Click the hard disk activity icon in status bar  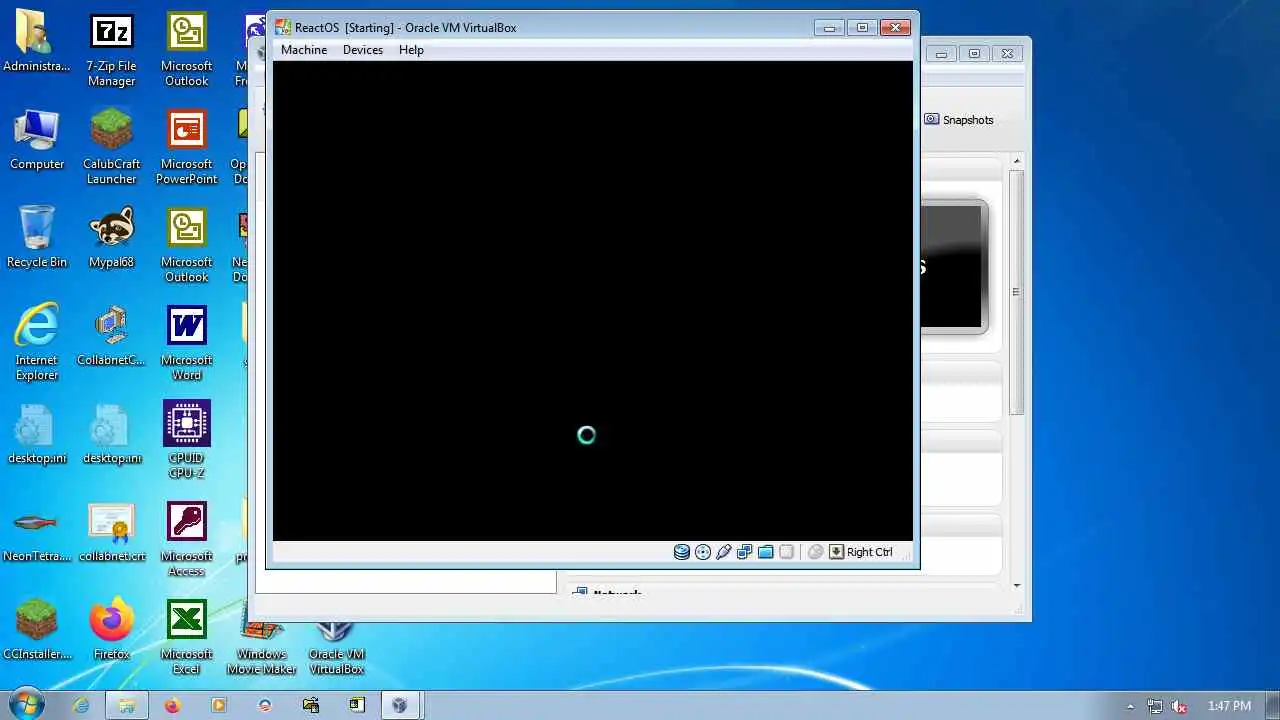pos(682,552)
